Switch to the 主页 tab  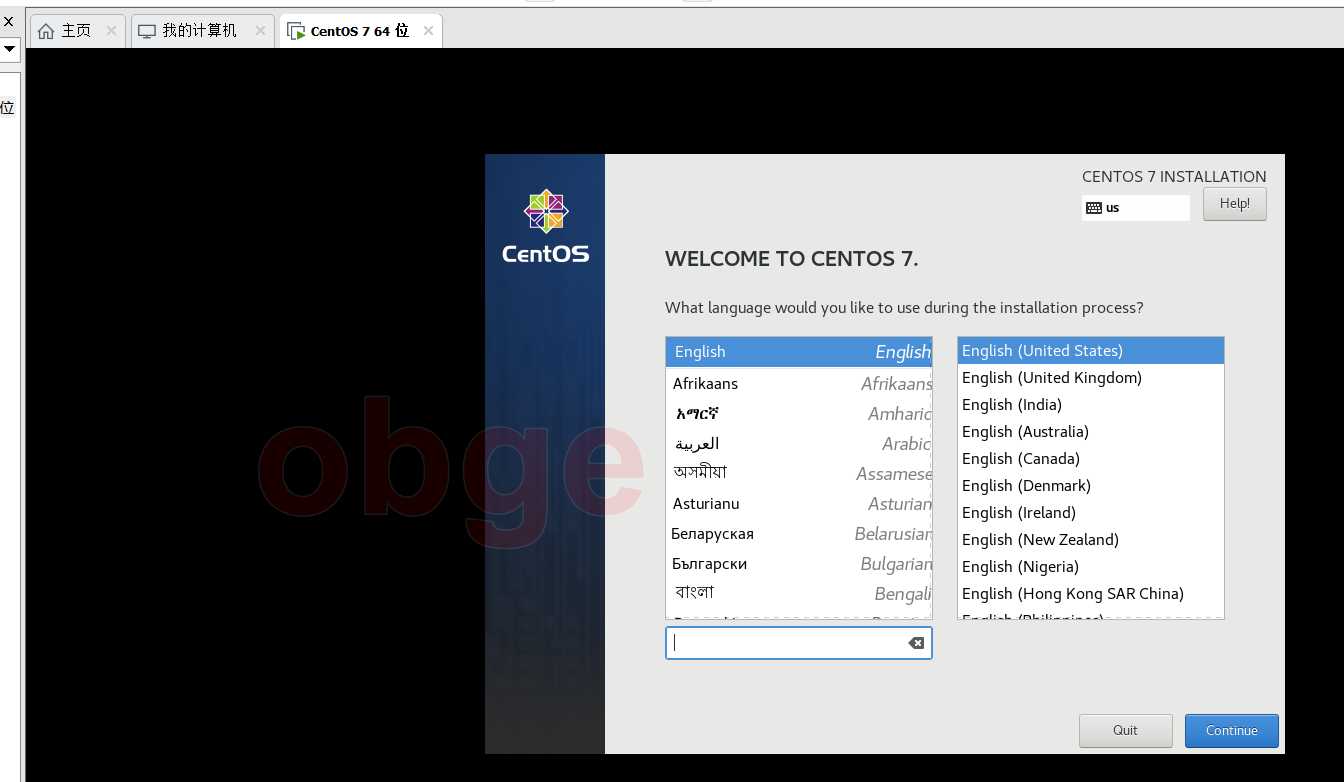coord(78,31)
